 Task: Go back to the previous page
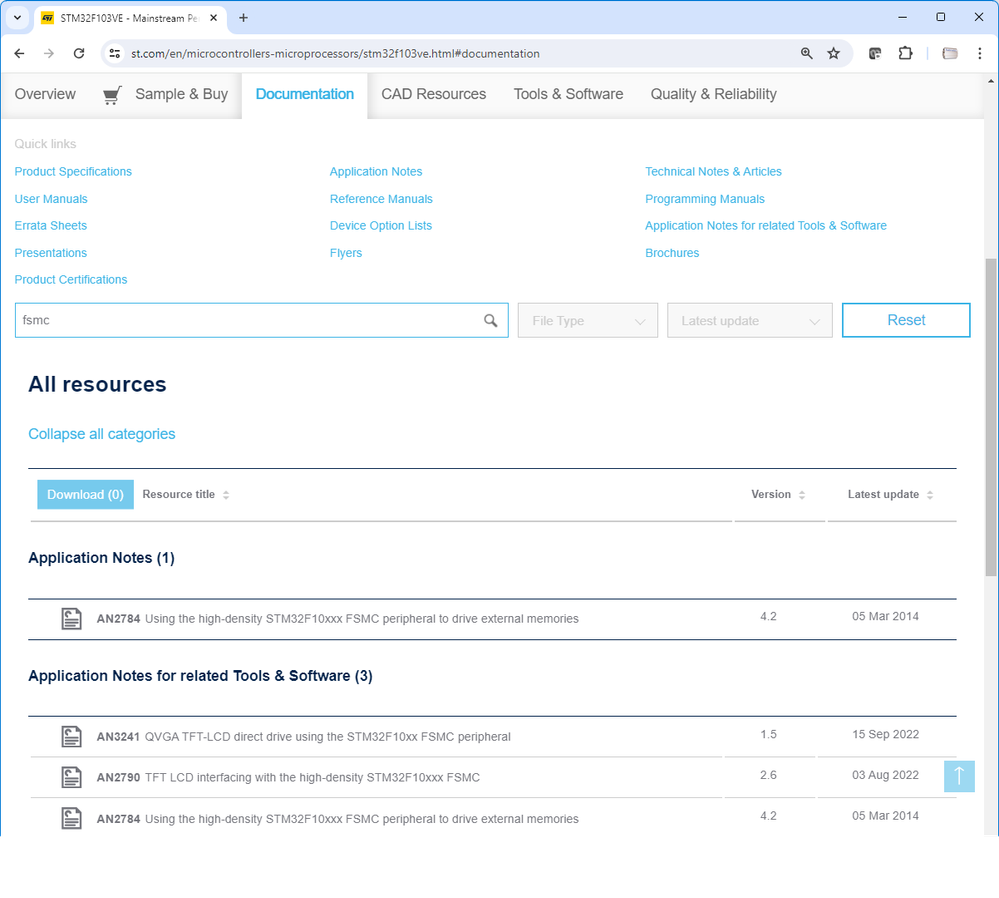point(19,54)
